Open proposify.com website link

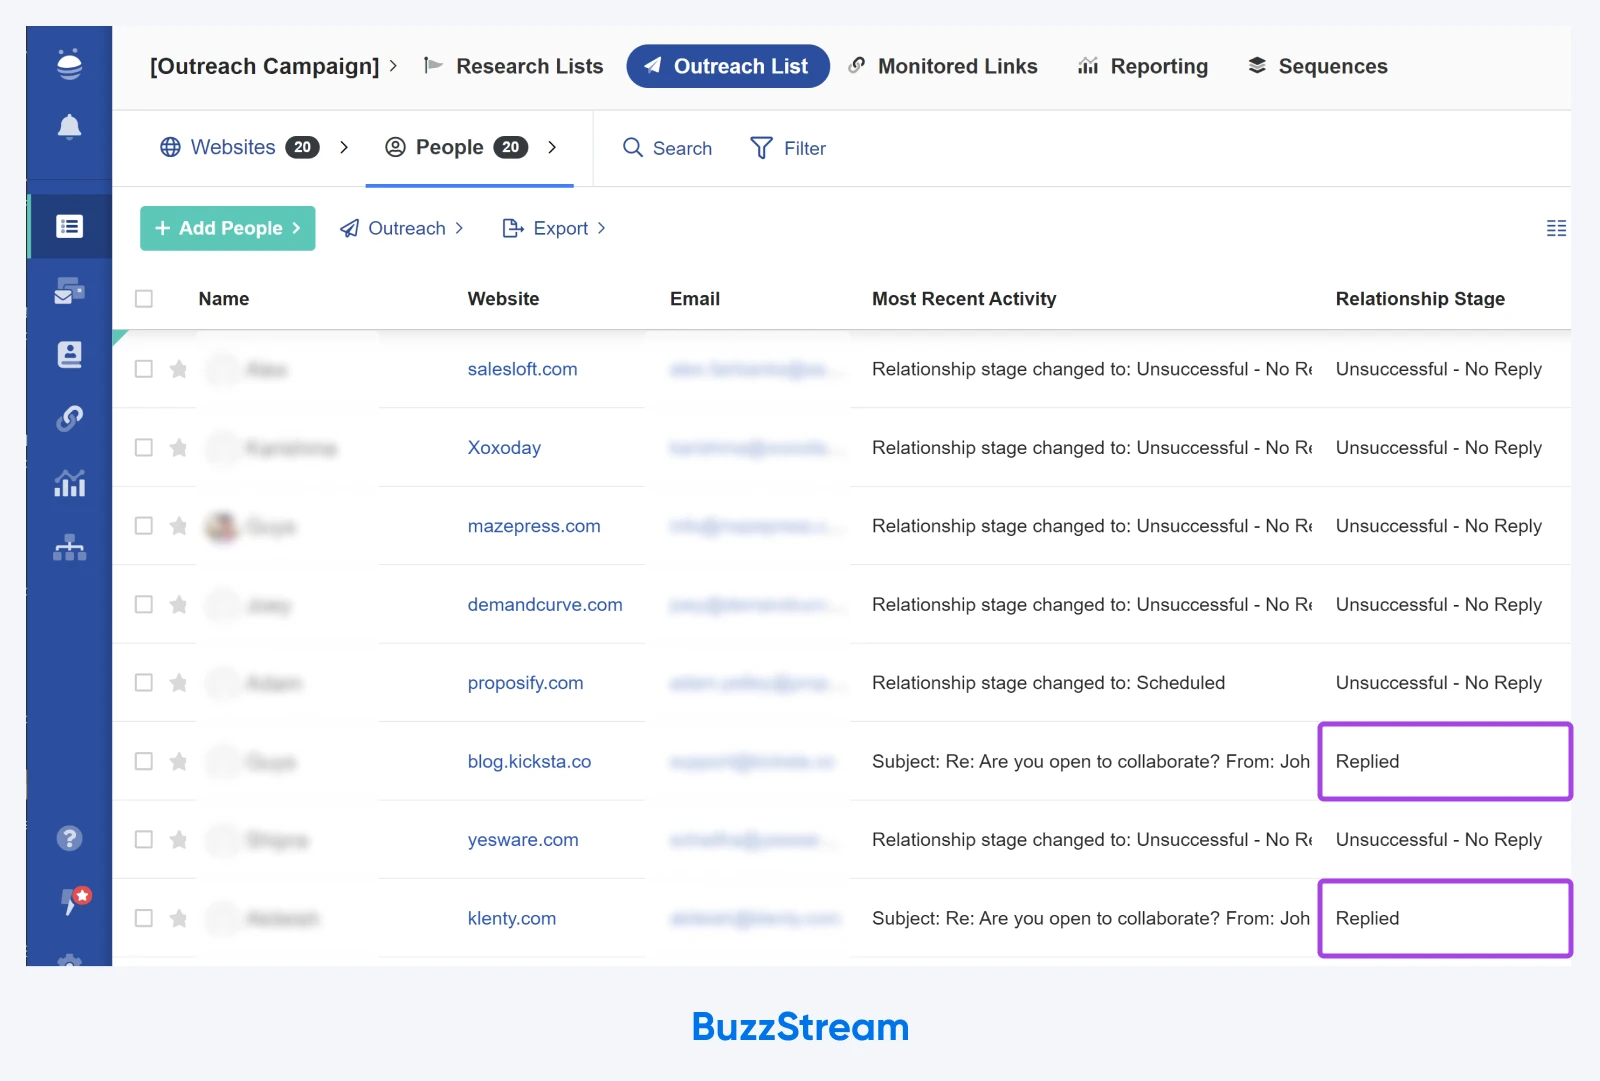pyautogui.click(x=525, y=683)
